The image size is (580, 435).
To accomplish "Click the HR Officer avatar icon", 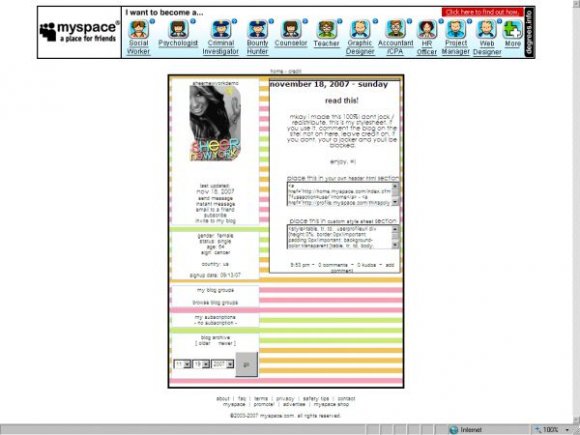I will tap(426, 29).
